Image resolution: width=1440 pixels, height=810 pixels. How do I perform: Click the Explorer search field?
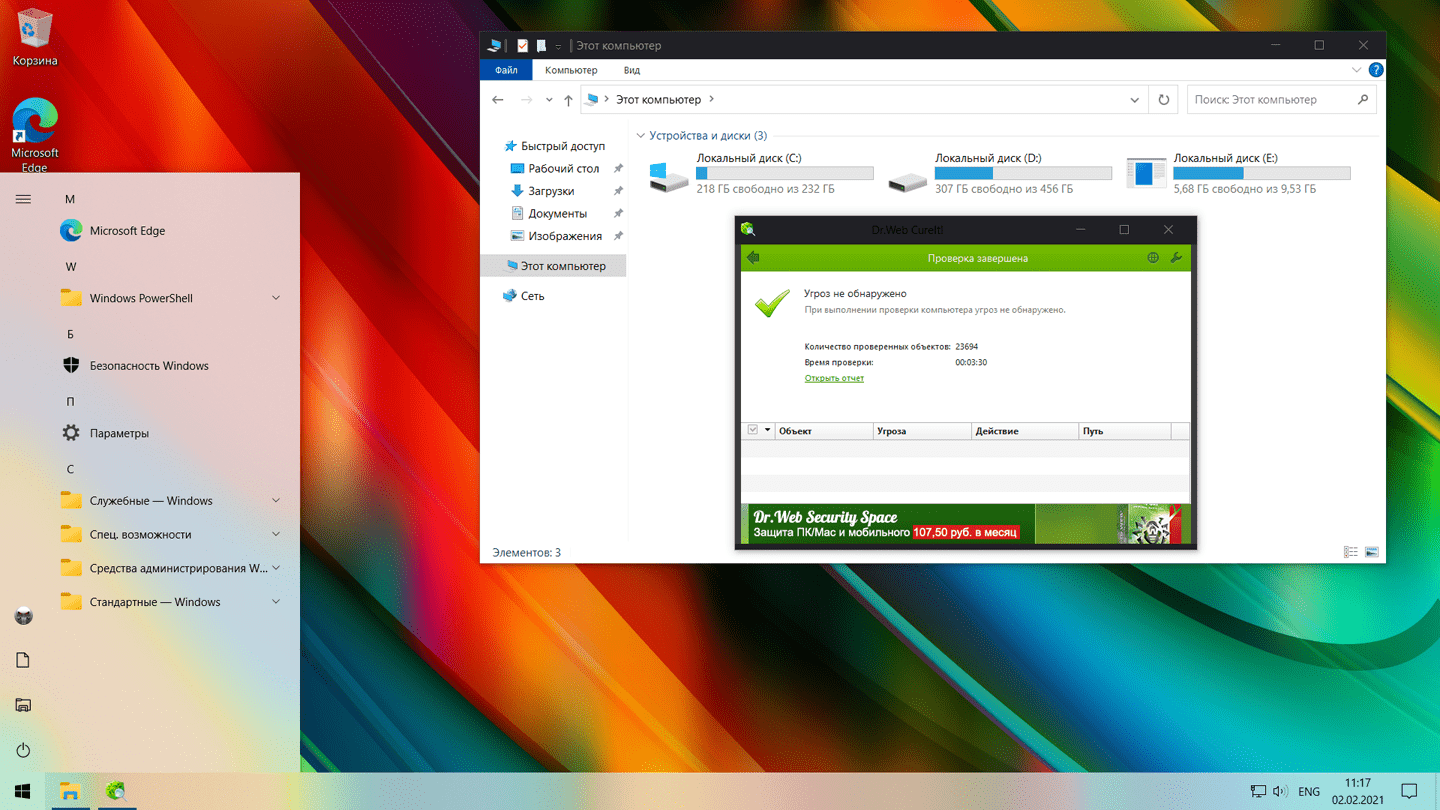[x=1270, y=100]
